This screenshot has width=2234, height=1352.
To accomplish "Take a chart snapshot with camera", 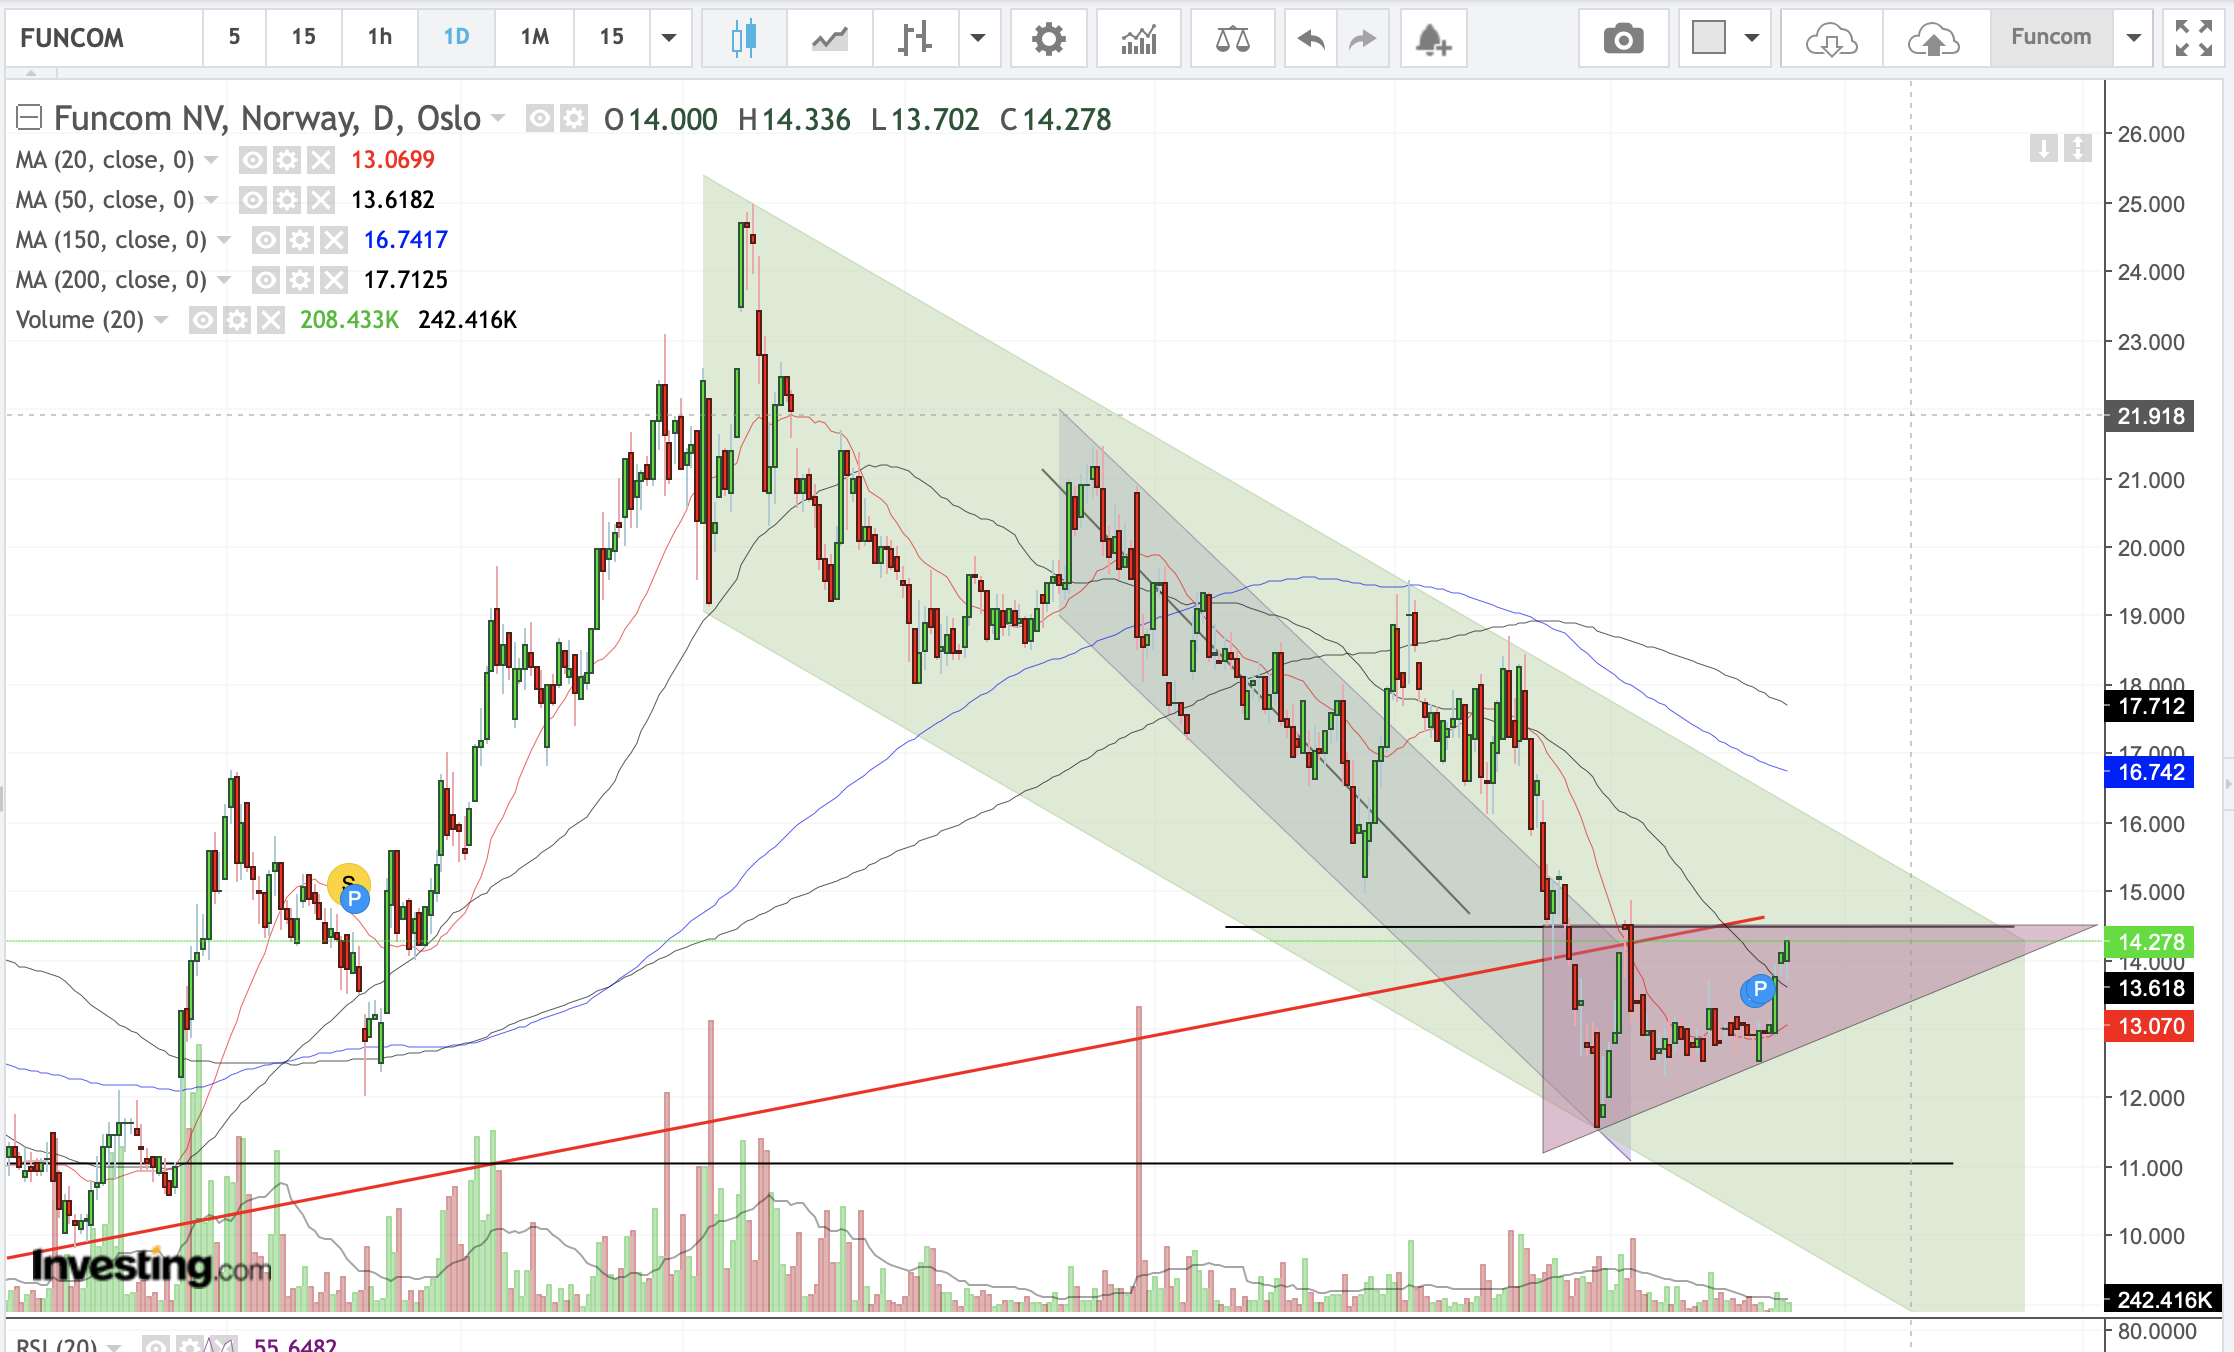I will point(1622,39).
